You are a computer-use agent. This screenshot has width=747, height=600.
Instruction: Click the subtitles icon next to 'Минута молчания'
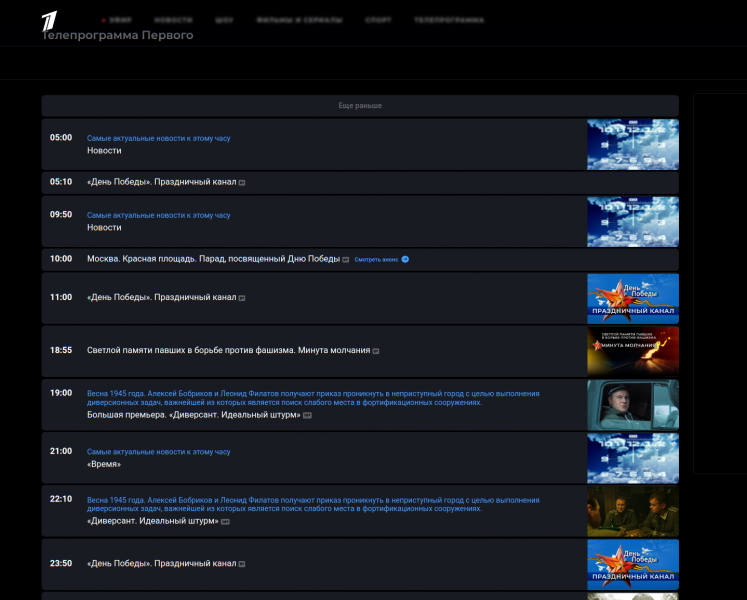coord(376,351)
